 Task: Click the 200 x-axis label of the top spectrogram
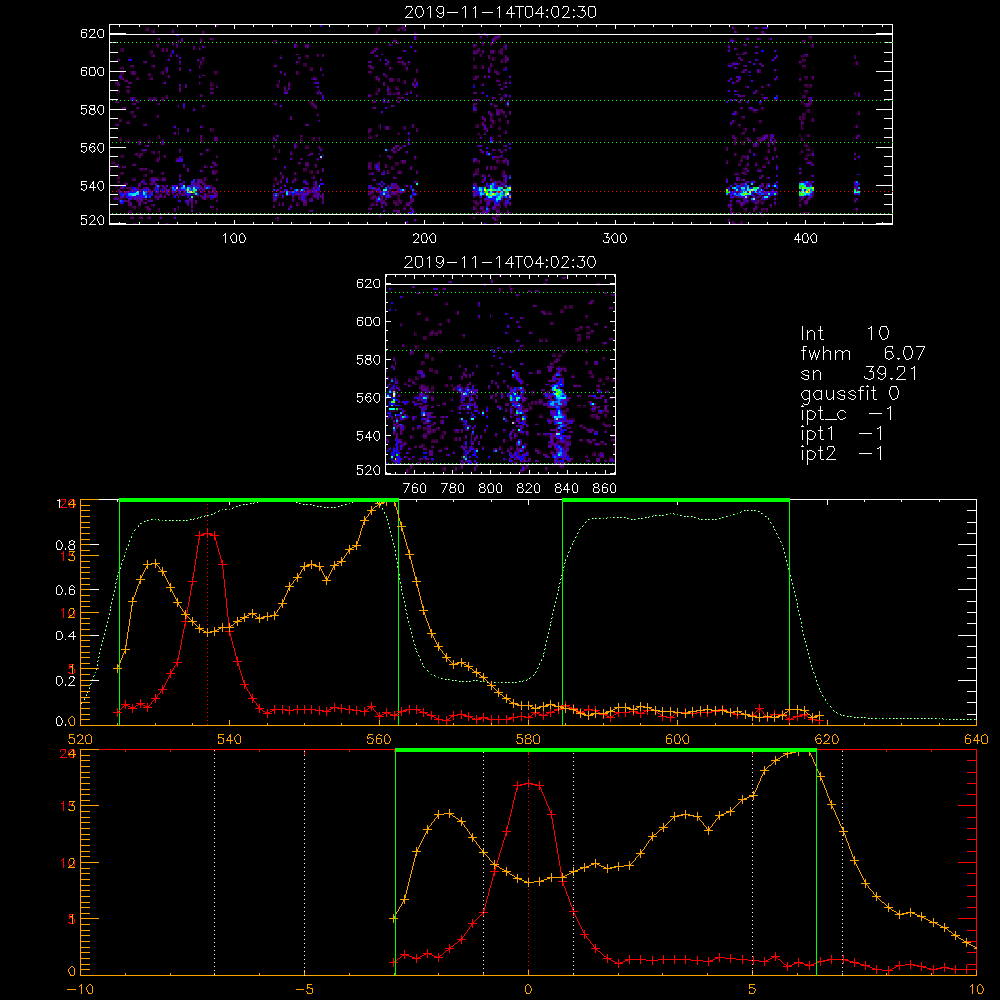coord(425,239)
